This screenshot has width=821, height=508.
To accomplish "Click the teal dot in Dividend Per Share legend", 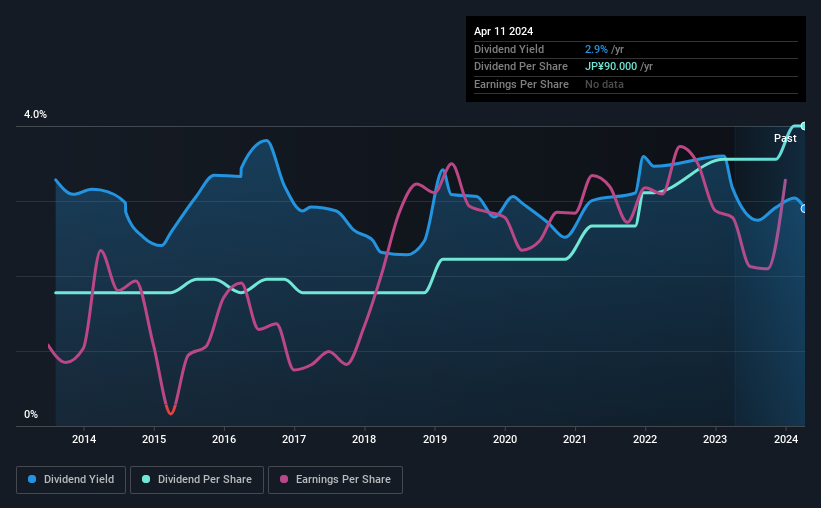I will click(x=147, y=480).
